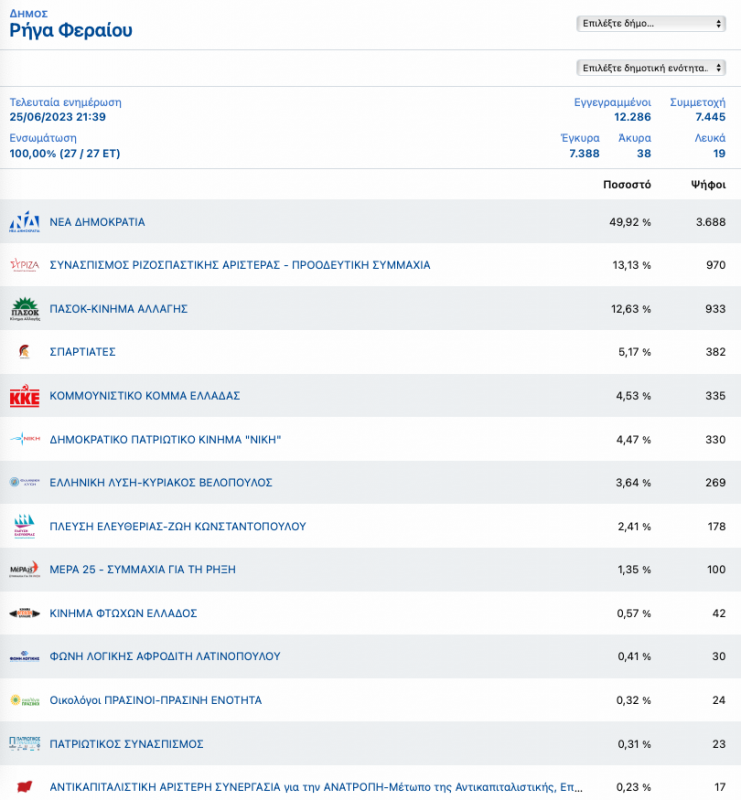Click the 335 votes cell

tap(715, 396)
